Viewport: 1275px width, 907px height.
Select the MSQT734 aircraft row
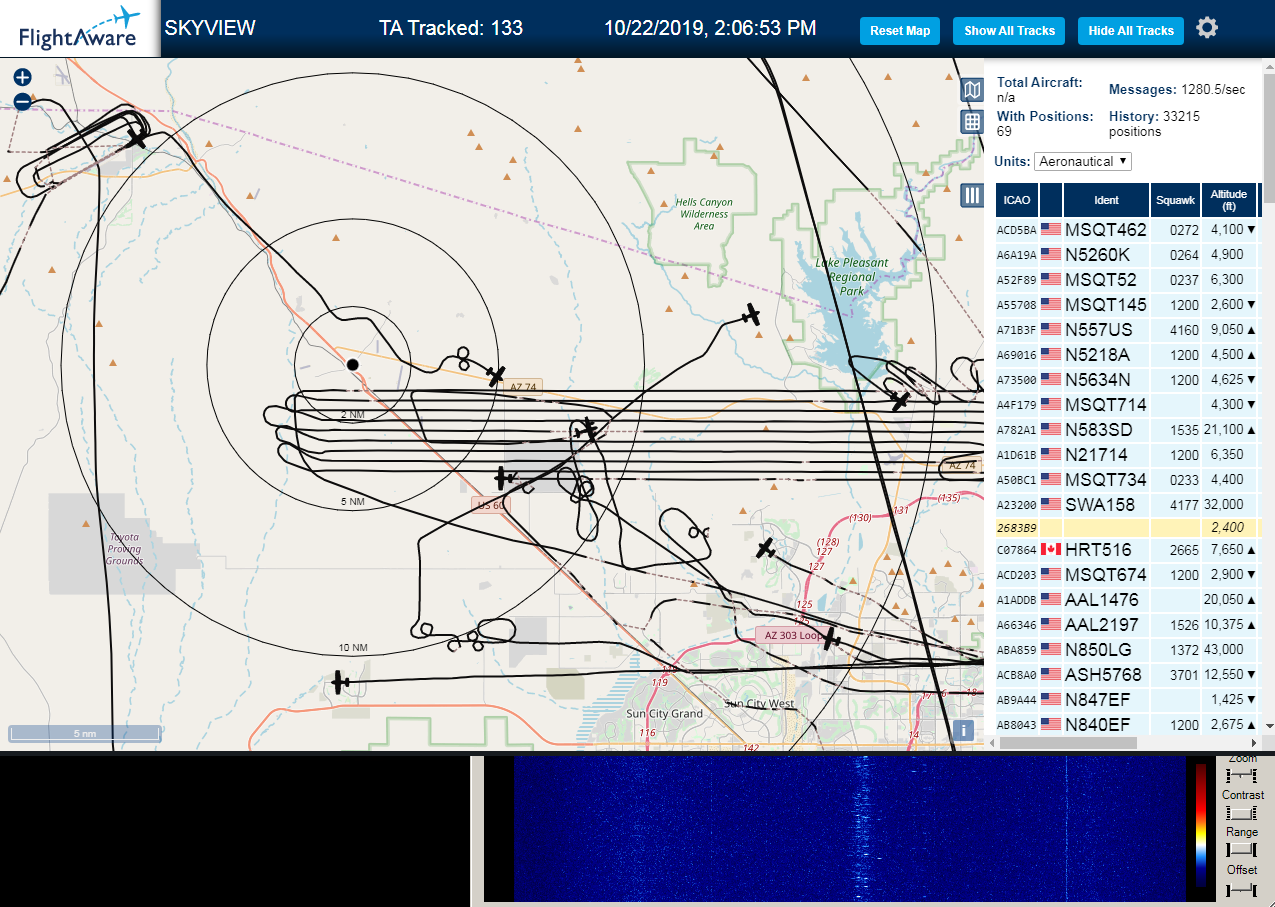coord(1128,479)
